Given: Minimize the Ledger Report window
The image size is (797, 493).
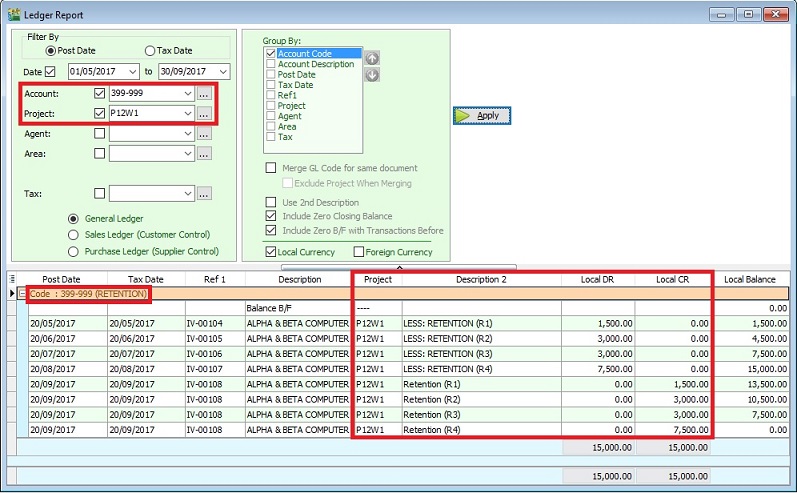Looking at the screenshot, I should (721, 14).
